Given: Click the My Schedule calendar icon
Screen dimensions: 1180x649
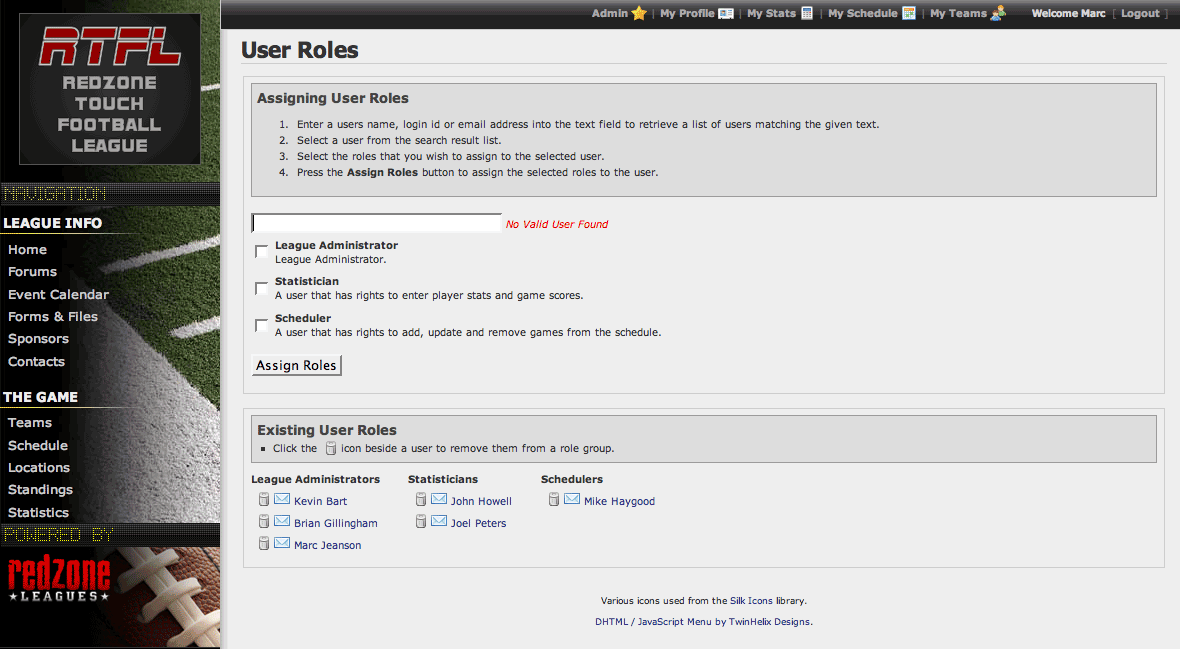Looking at the screenshot, I should pos(909,13).
